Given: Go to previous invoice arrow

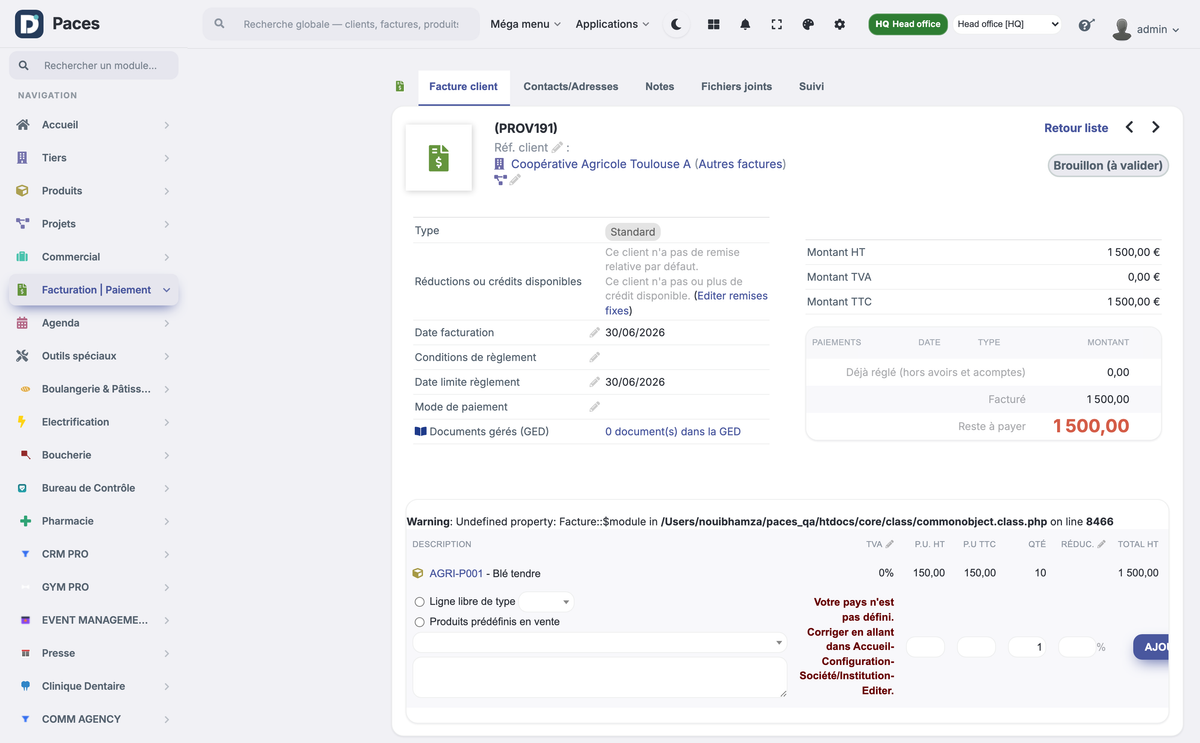Looking at the screenshot, I should (1130, 127).
